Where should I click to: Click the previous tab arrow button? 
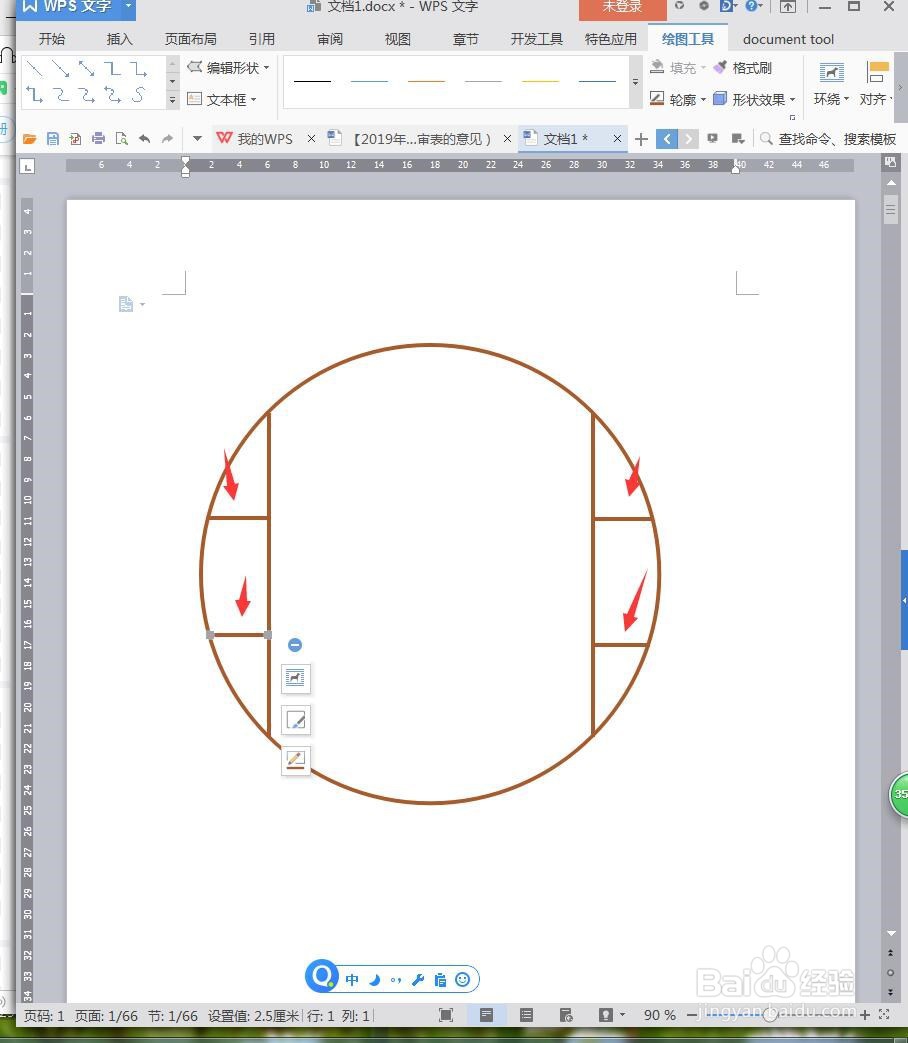[x=667, y=139]
